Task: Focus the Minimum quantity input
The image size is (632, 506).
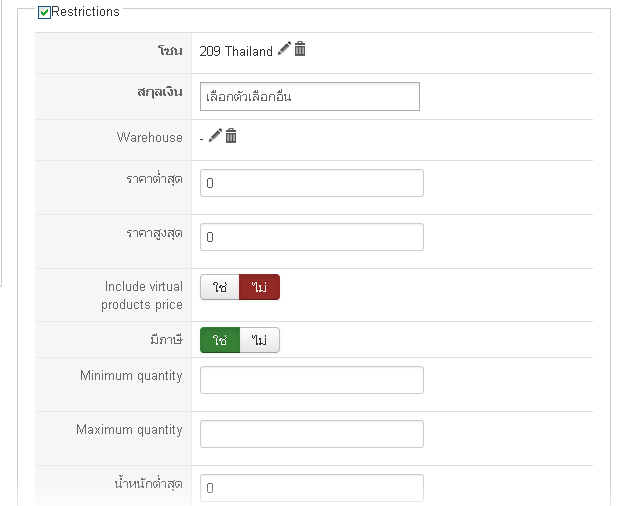Action: [311, 380]
